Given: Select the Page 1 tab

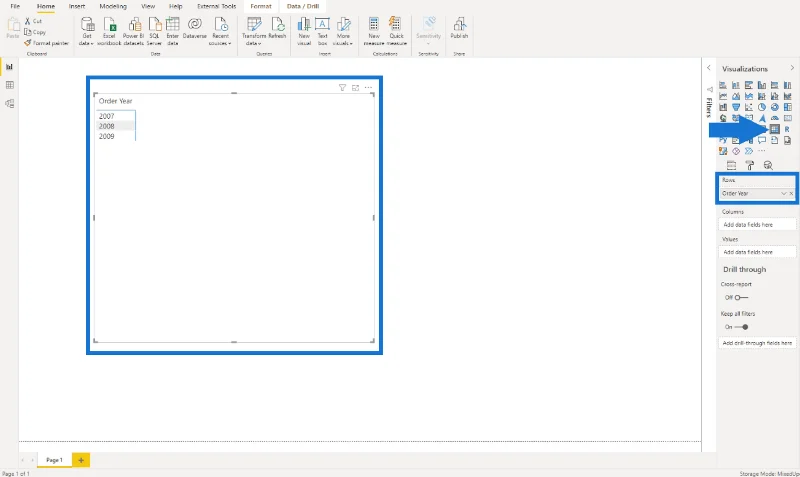Looking at the screenshot, I should pos(54,460).
